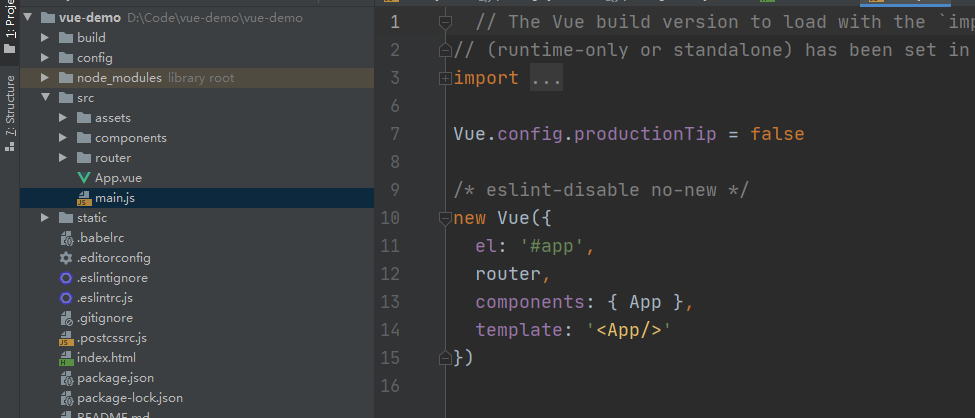This screenshot has width=975, height=418.
Task: Select the main.js file icon
Action: point(84,198)
